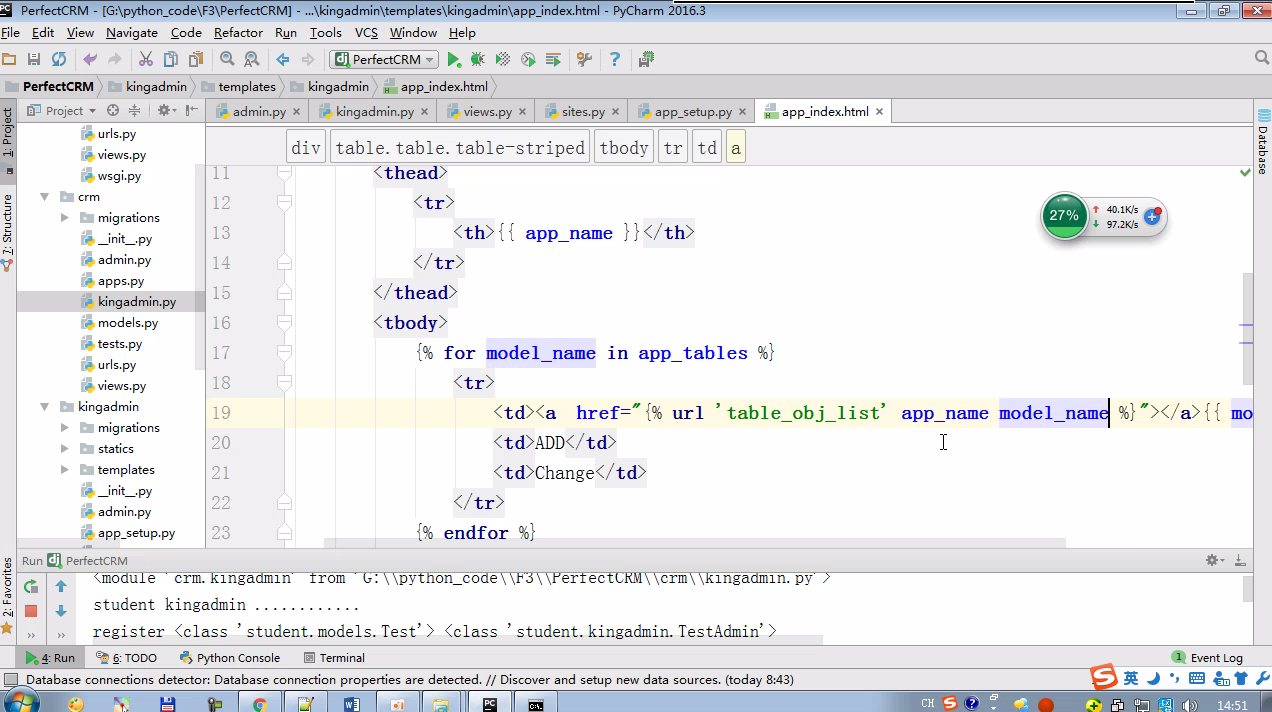
Task: Rerun PerfectCRM in the Run panel
Action: coord(31,587)
